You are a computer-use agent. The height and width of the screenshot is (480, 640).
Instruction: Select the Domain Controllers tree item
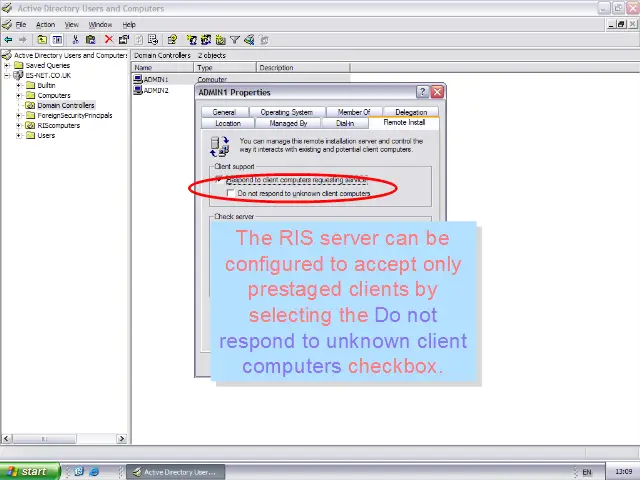66,105
